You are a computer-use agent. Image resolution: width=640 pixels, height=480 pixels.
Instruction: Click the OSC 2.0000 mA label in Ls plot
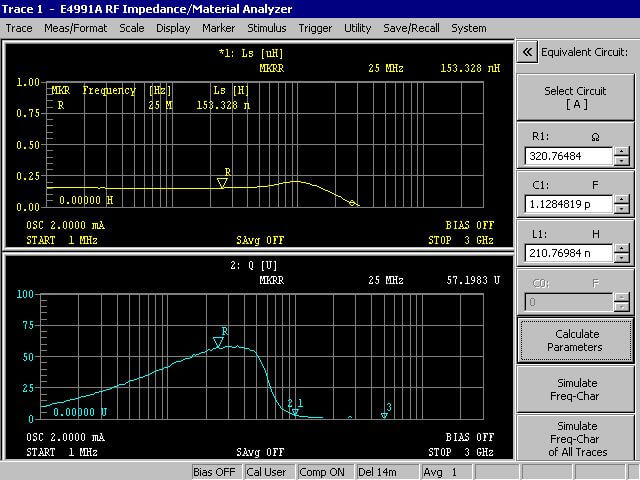click(x=65, y=225)
